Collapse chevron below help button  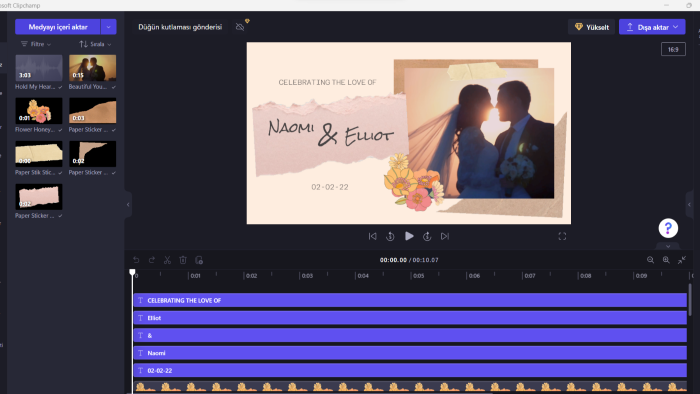point(668,246)
